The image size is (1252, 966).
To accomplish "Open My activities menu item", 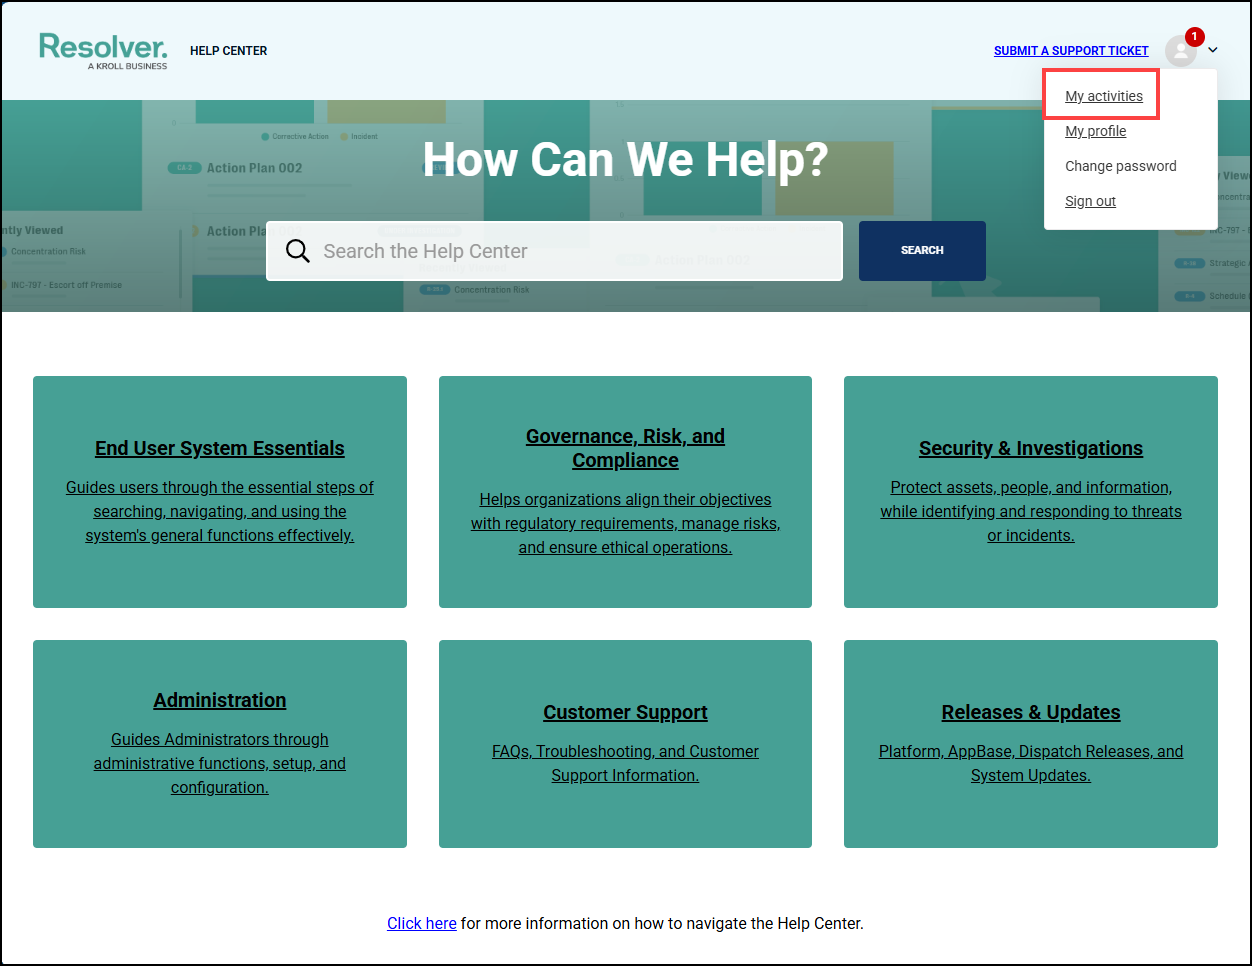I will (1104, 96).
